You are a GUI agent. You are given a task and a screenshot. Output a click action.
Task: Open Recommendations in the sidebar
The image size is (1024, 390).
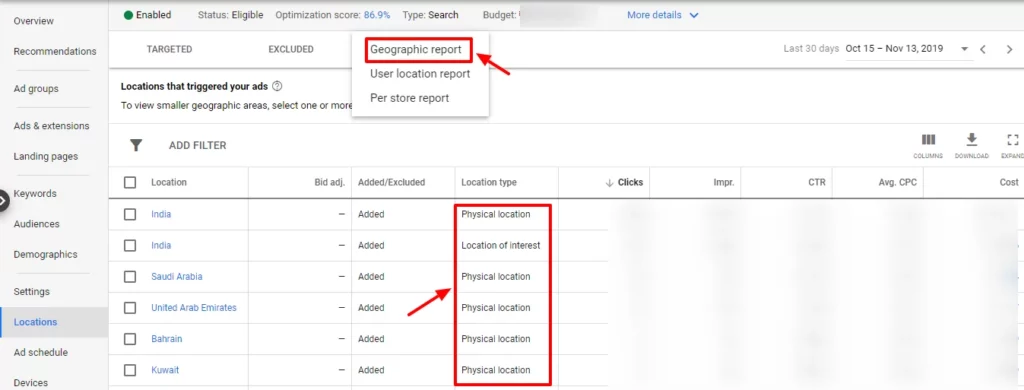[55, 51]
